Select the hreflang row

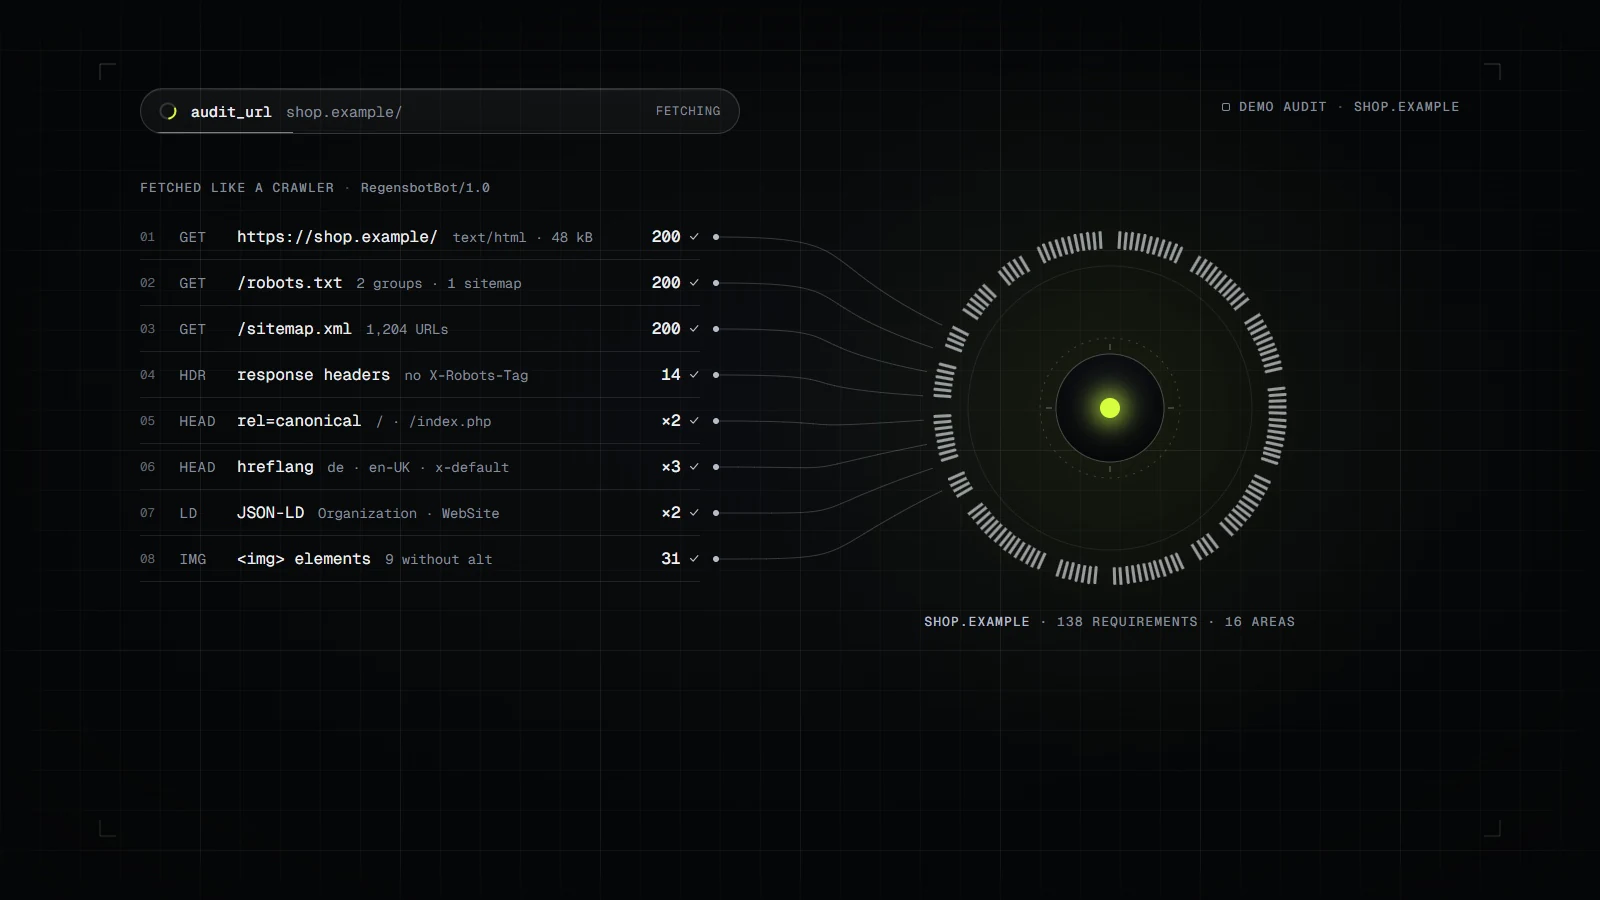coord(420,467)
